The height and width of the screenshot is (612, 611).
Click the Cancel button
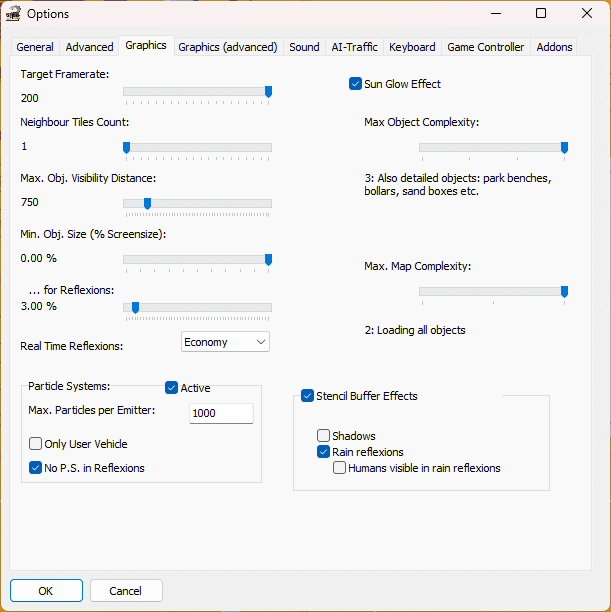coord(126,590)
